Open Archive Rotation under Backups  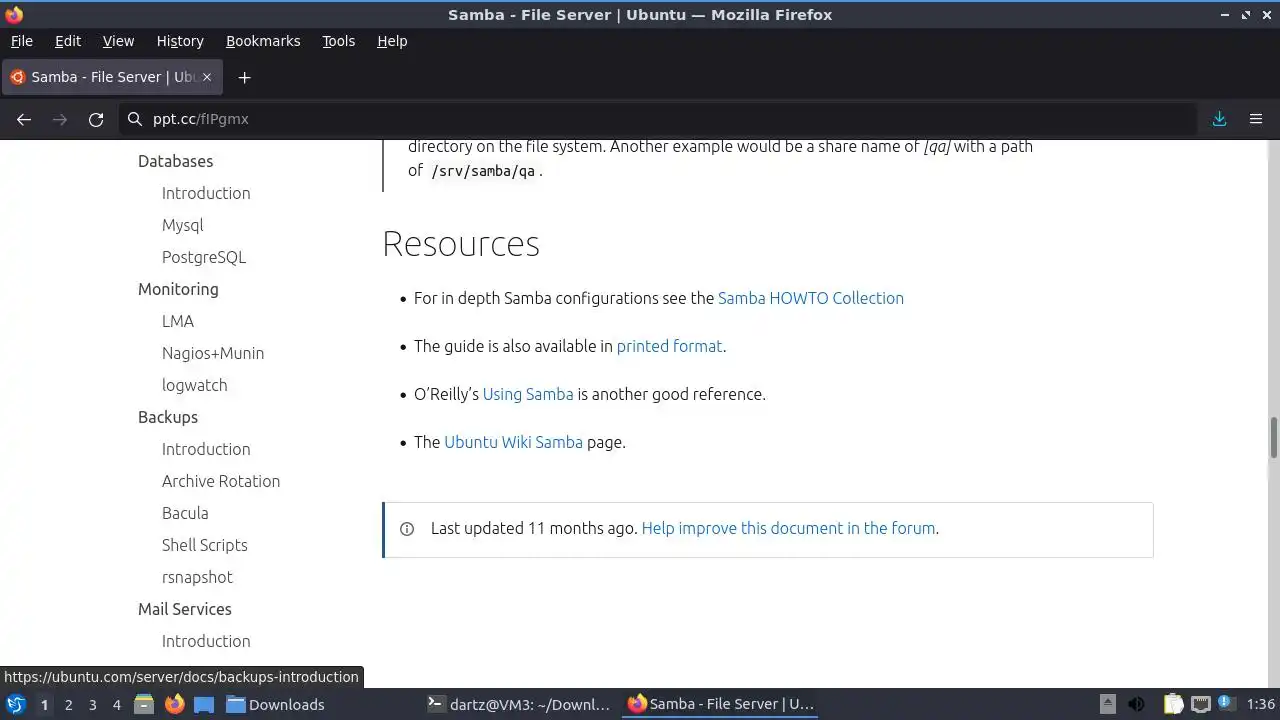(221, 481)
